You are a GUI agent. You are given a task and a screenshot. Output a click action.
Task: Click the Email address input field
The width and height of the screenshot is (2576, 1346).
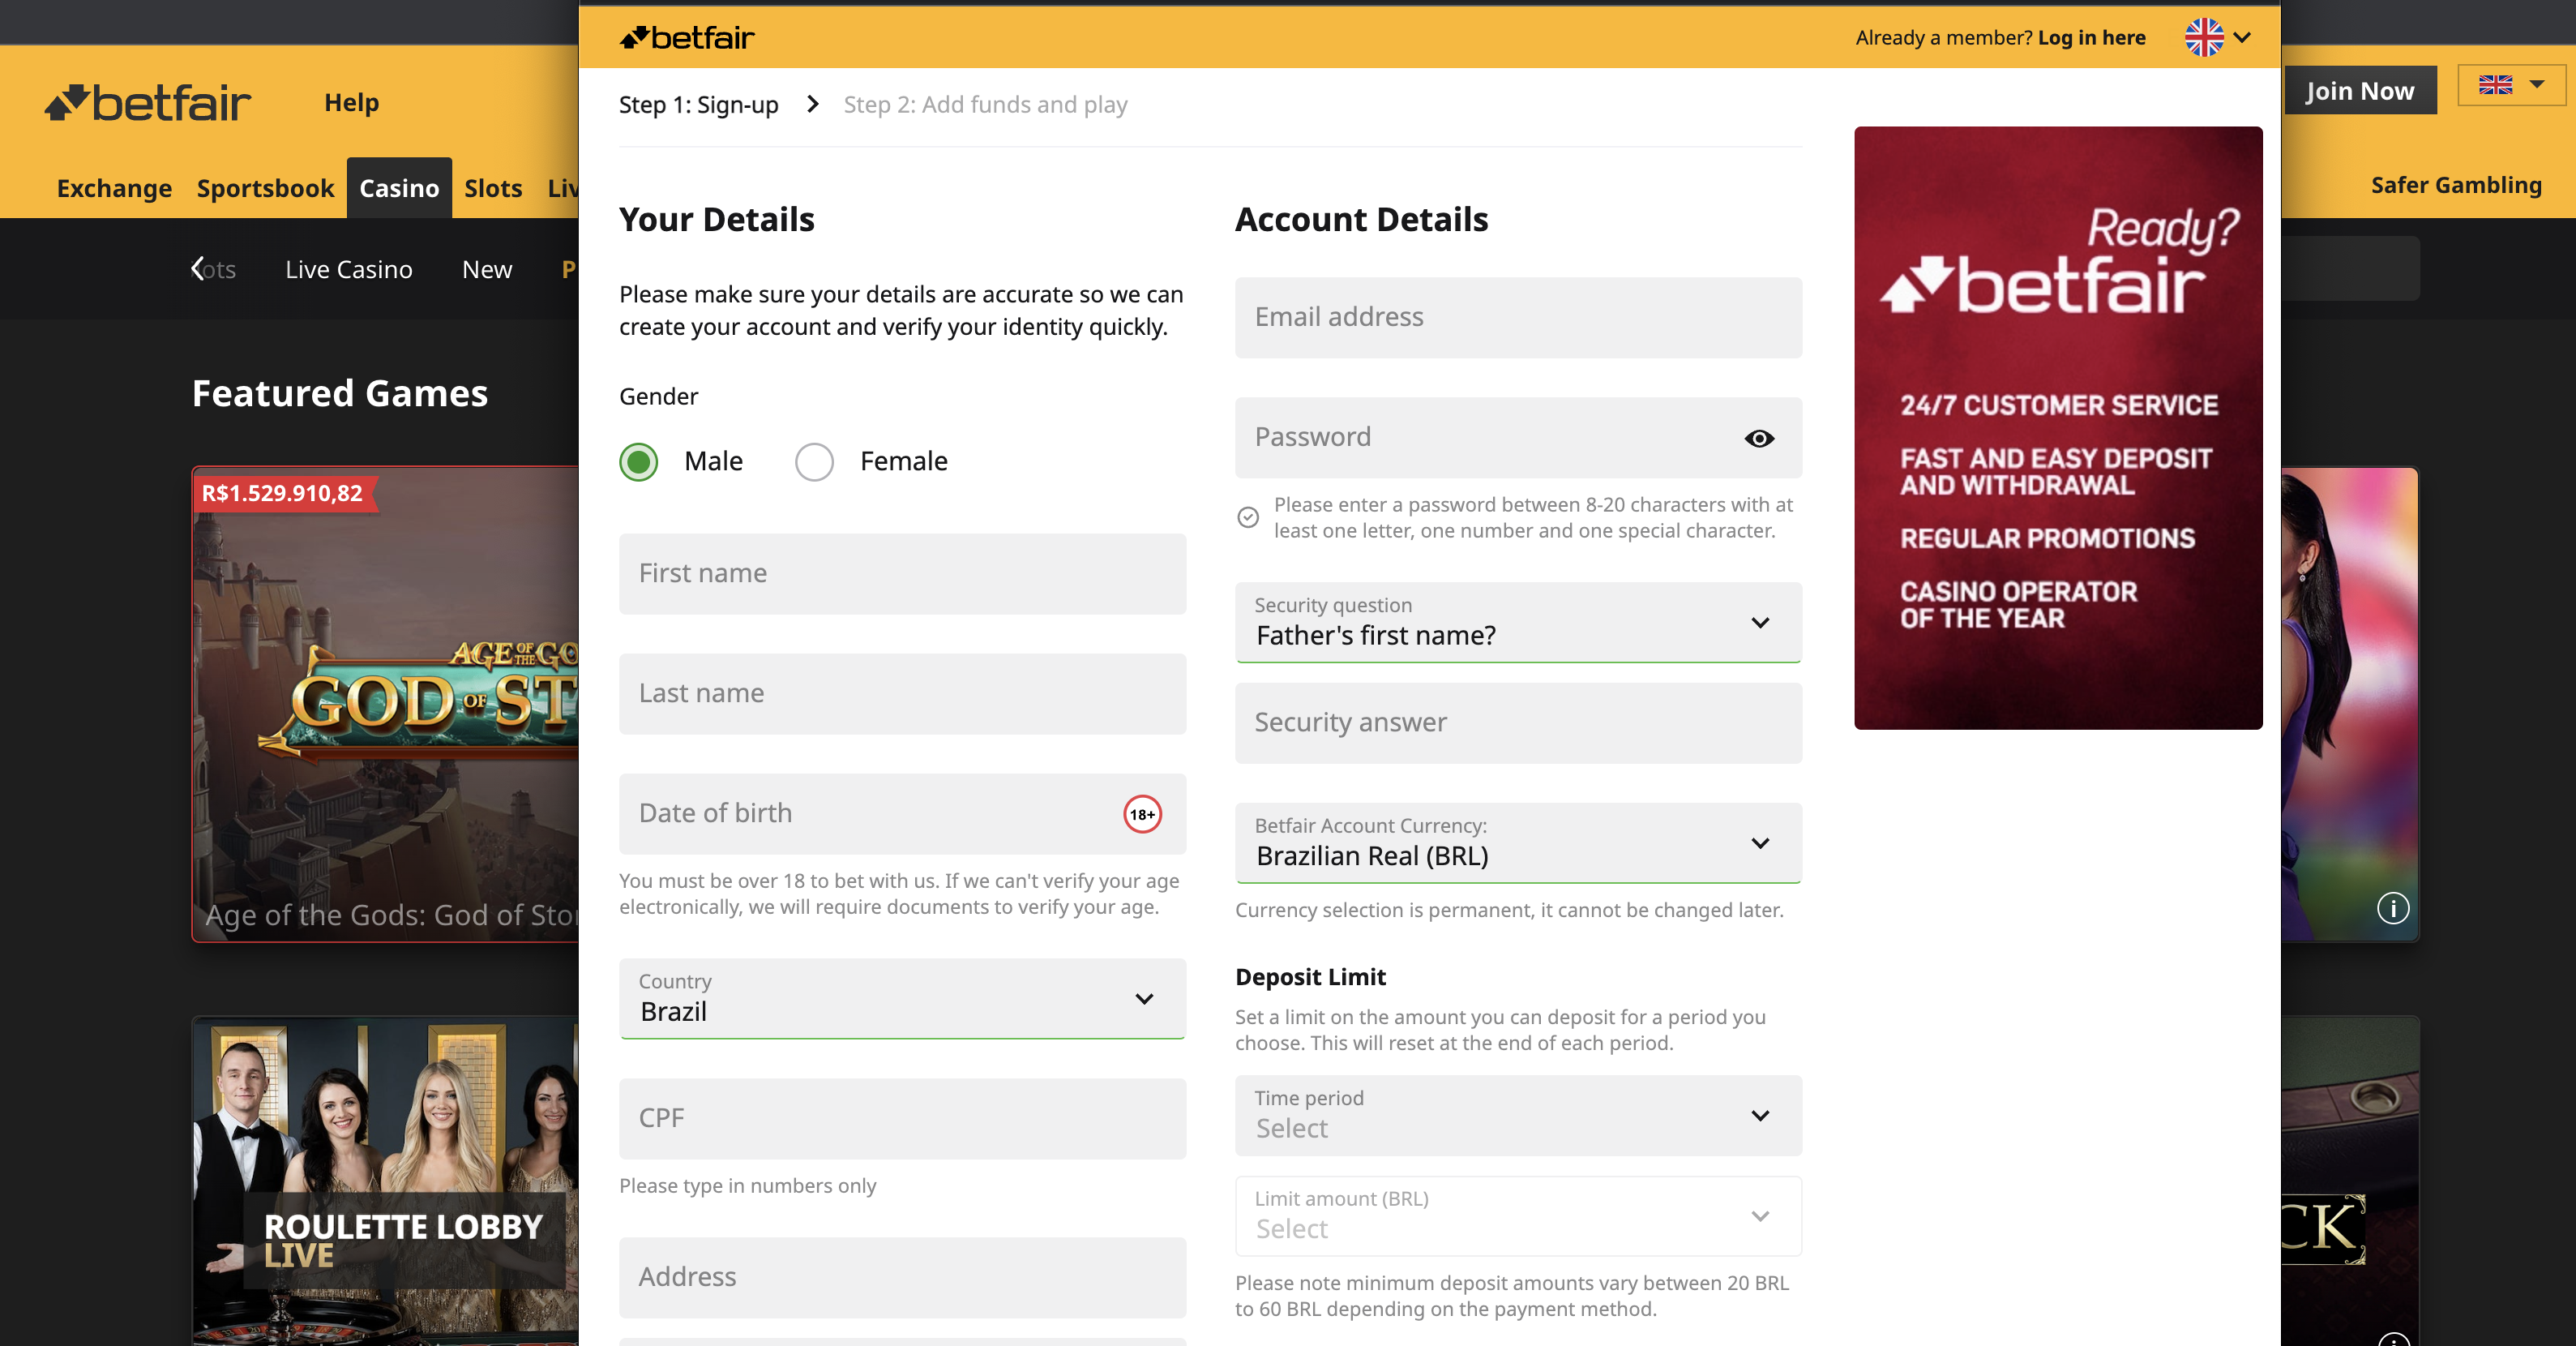[1517, 317]
